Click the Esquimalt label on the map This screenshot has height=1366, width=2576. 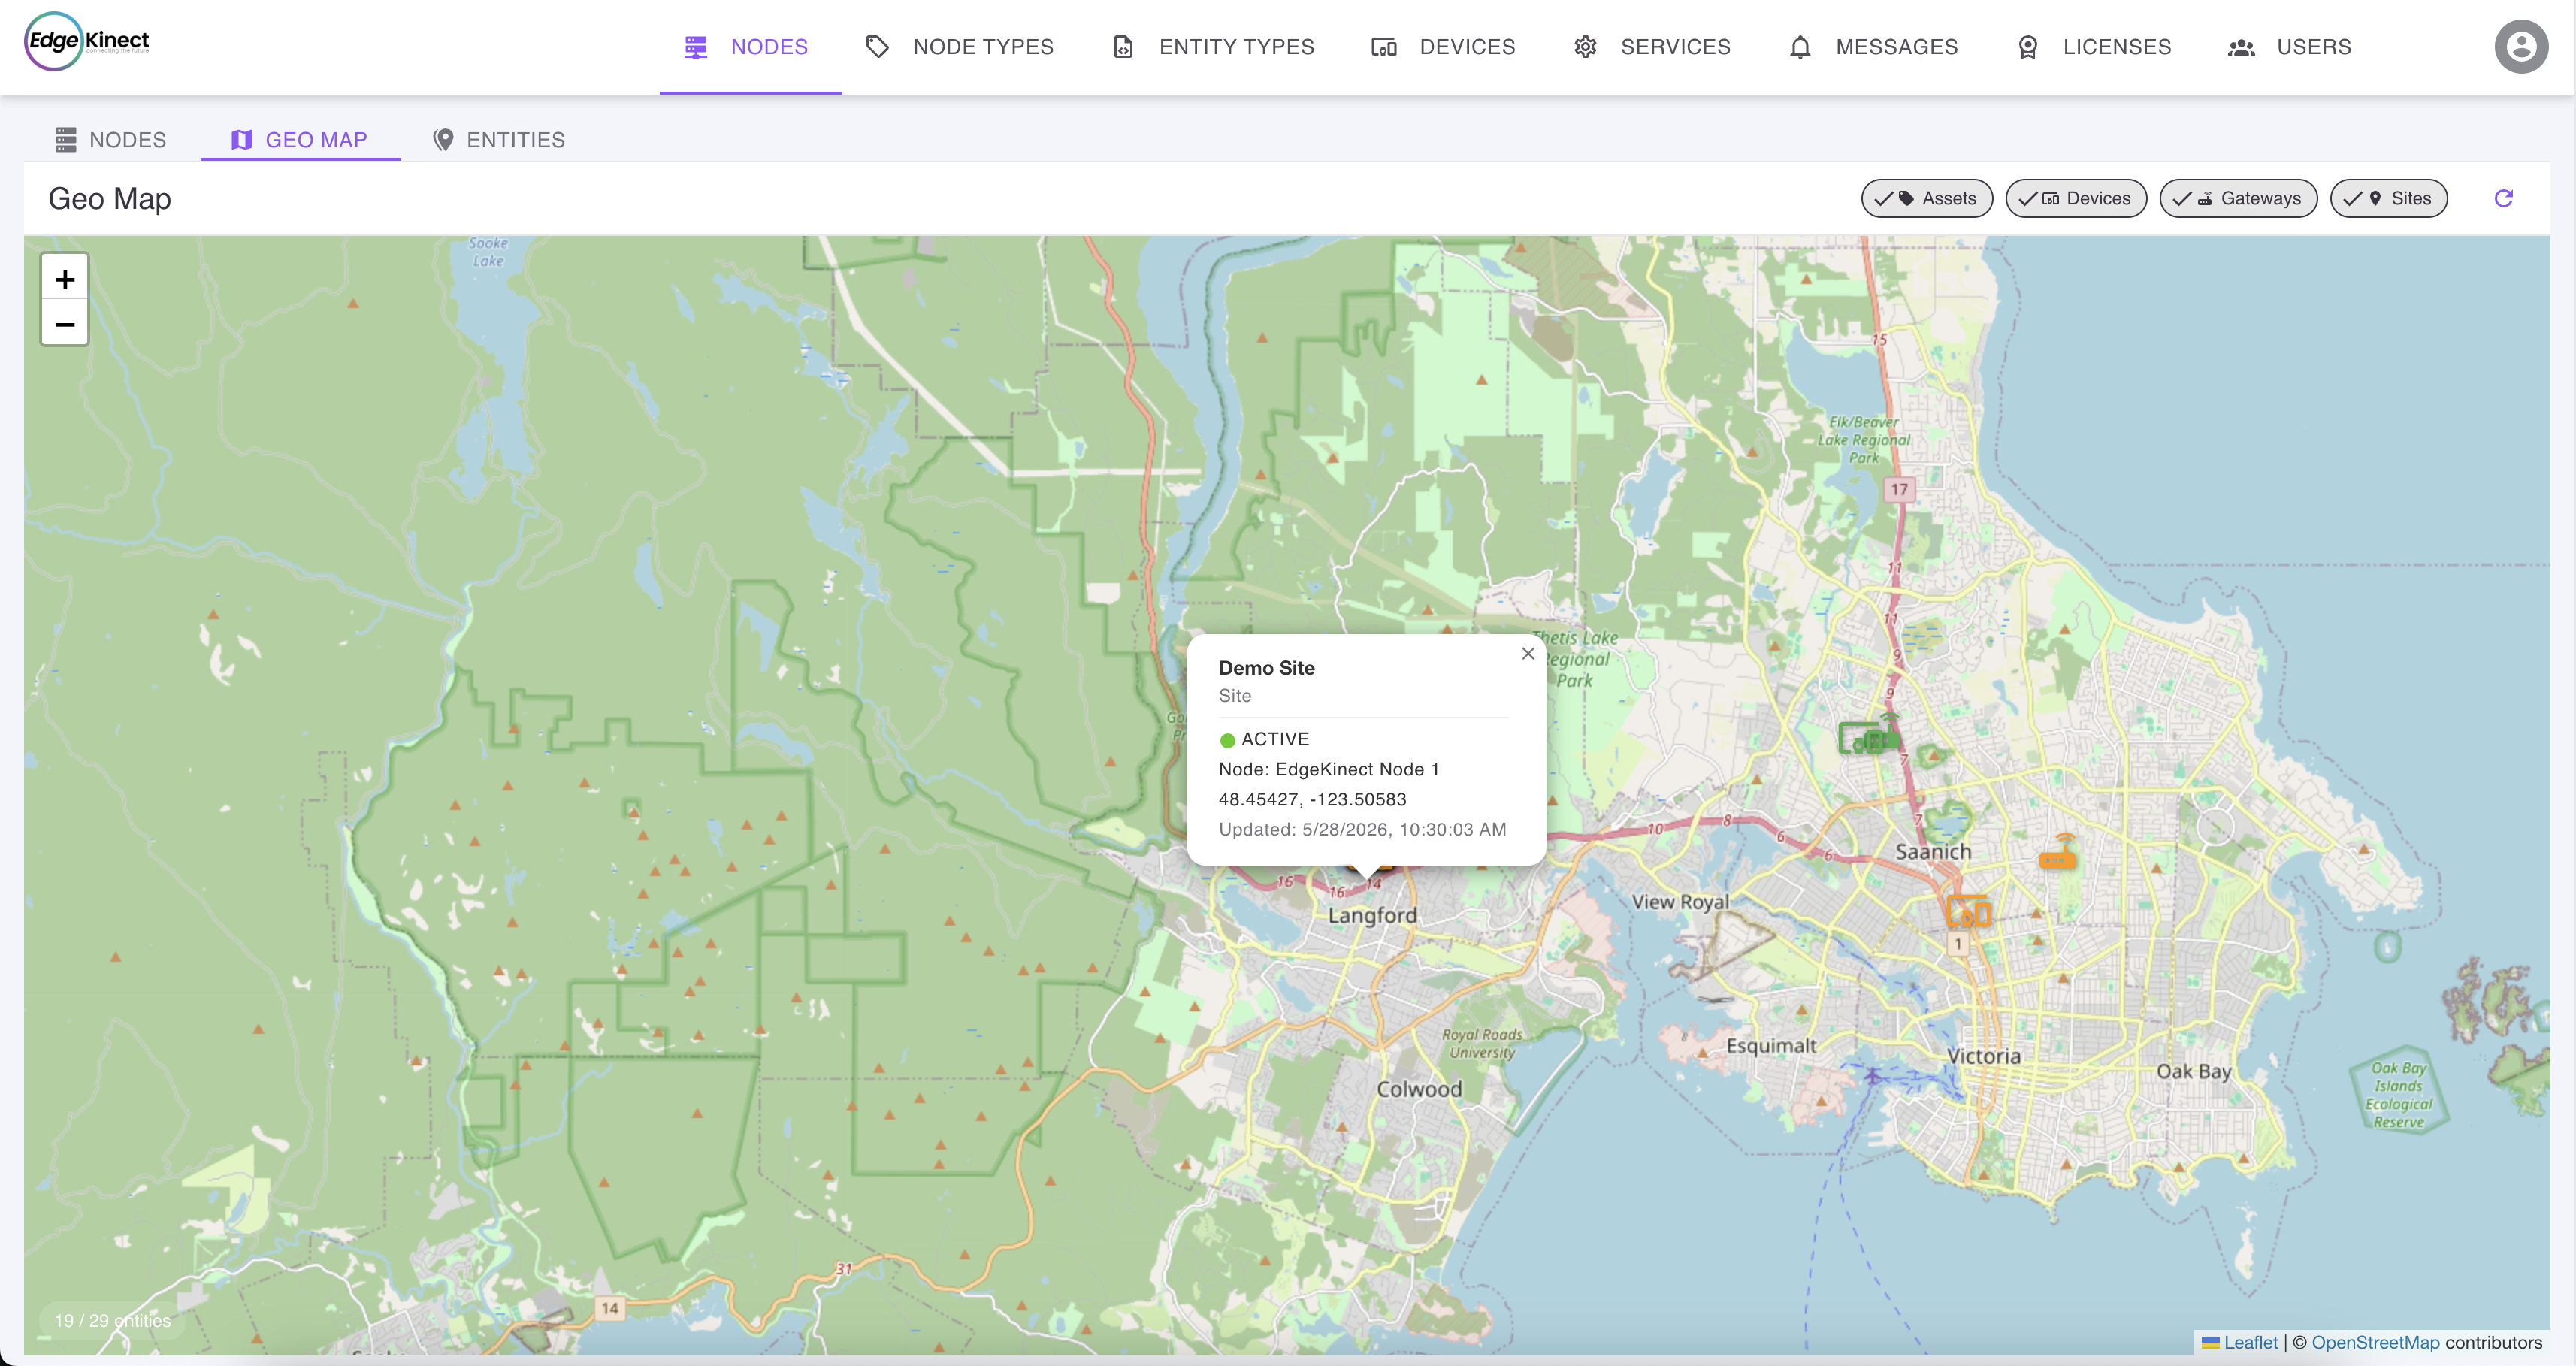pos(1771,1046)
